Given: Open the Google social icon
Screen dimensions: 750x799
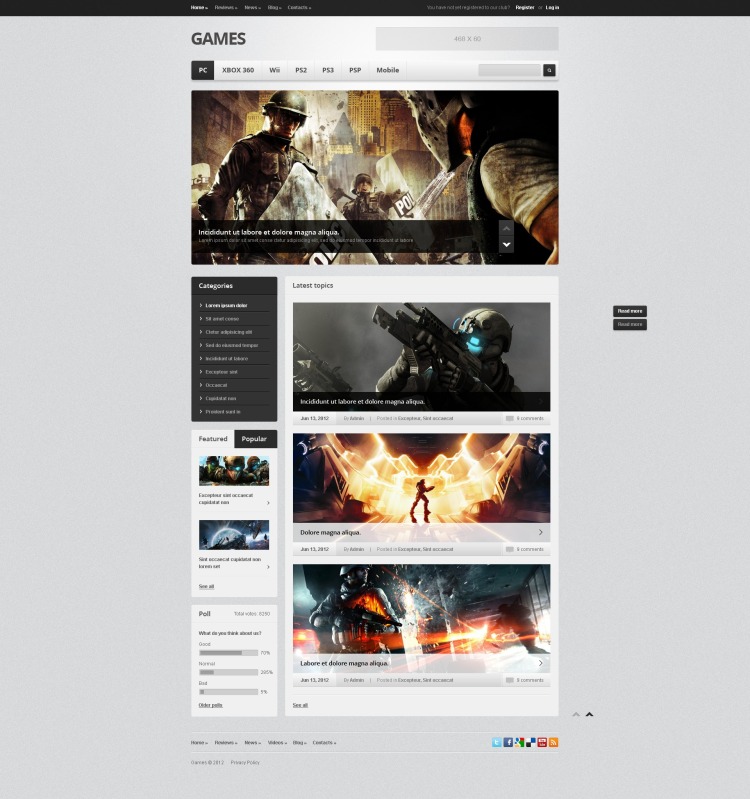Looking at the screenshot, I should pos(519,742).
